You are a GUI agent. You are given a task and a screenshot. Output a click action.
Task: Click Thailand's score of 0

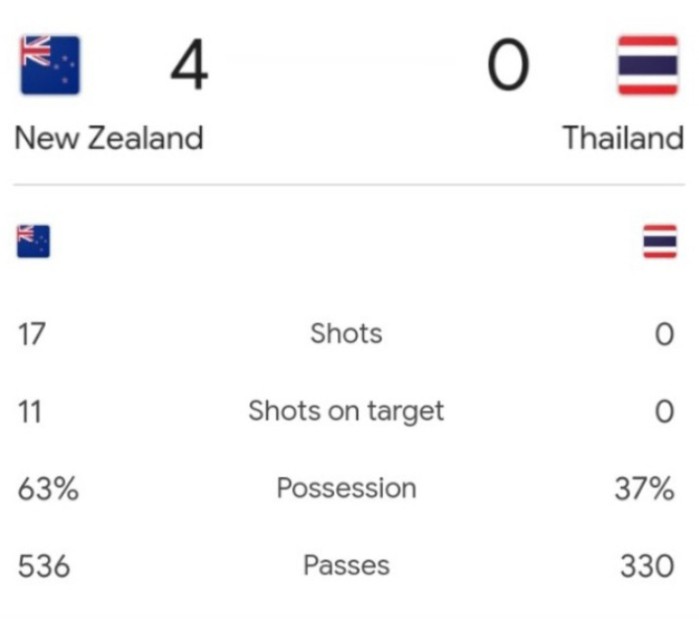point(508,65)
